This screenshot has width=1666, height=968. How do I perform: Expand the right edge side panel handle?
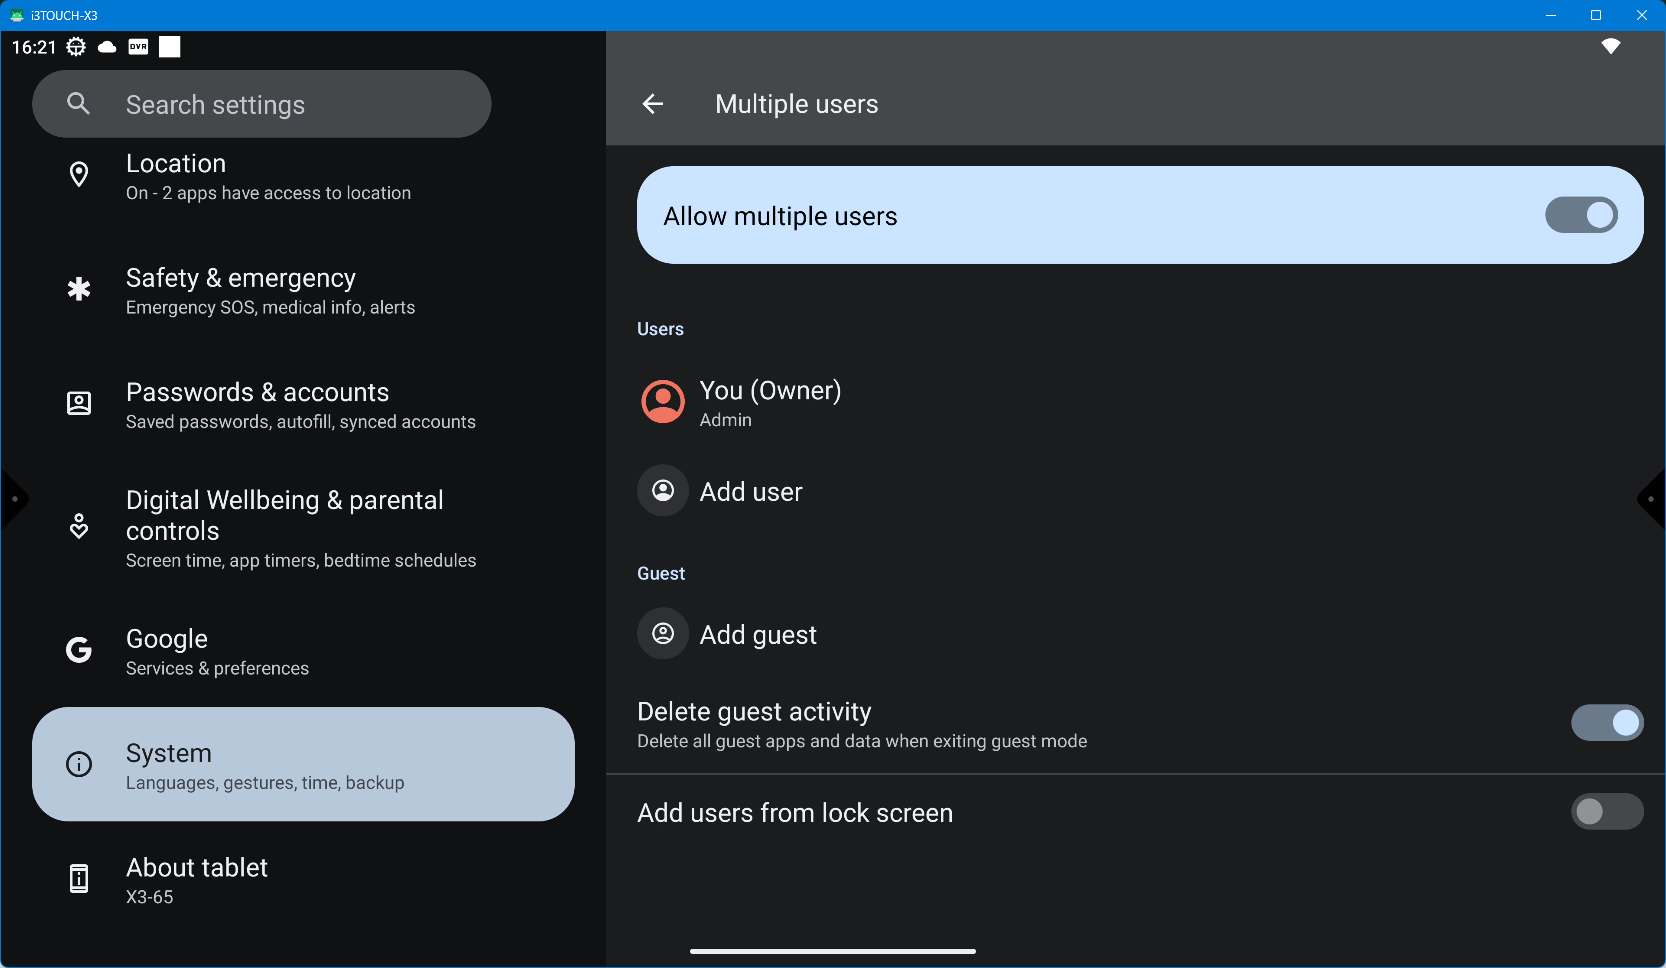point(1652,499)
